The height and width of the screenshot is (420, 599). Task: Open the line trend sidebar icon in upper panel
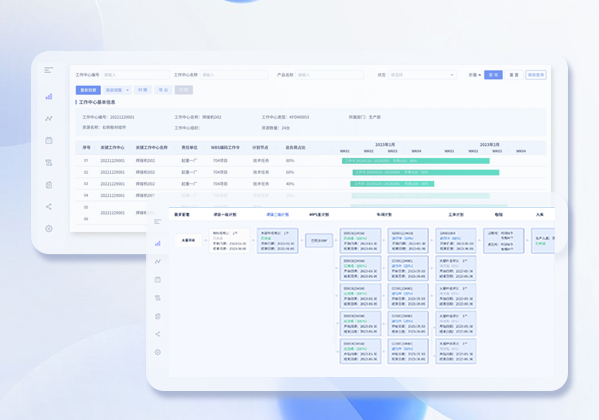49,118
